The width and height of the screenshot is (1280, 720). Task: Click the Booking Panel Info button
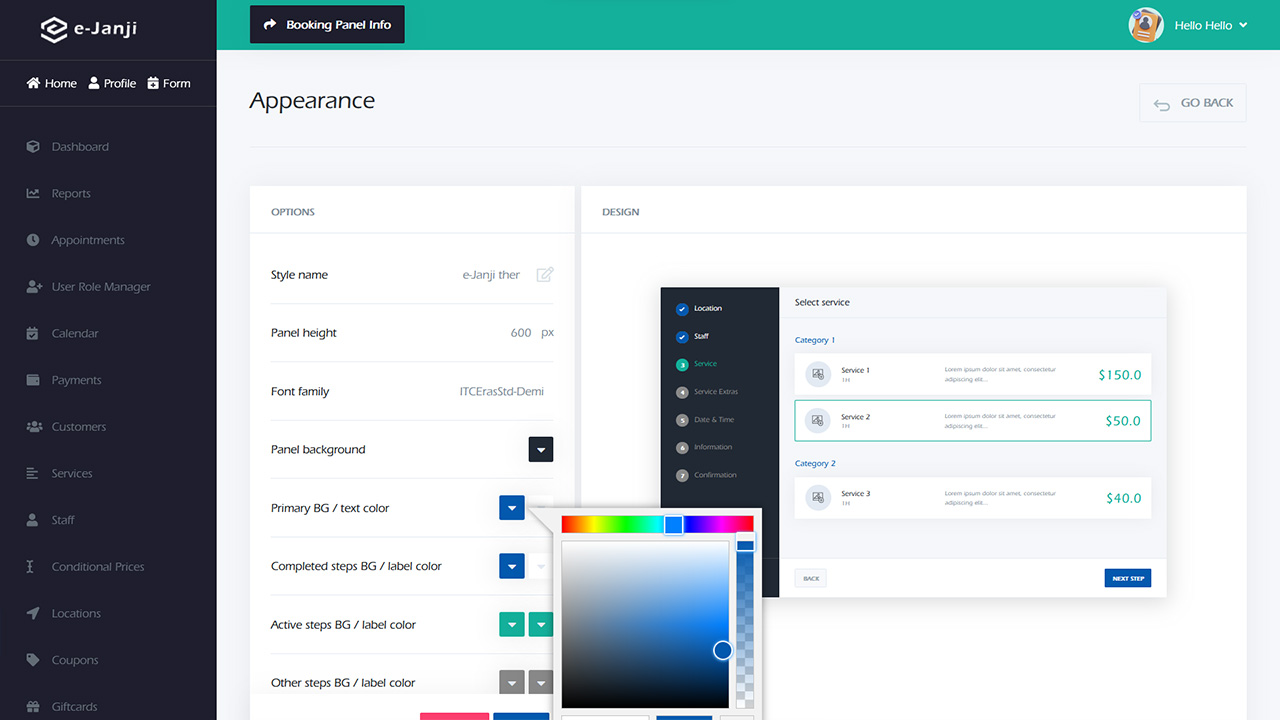click(x=327, y=25)
